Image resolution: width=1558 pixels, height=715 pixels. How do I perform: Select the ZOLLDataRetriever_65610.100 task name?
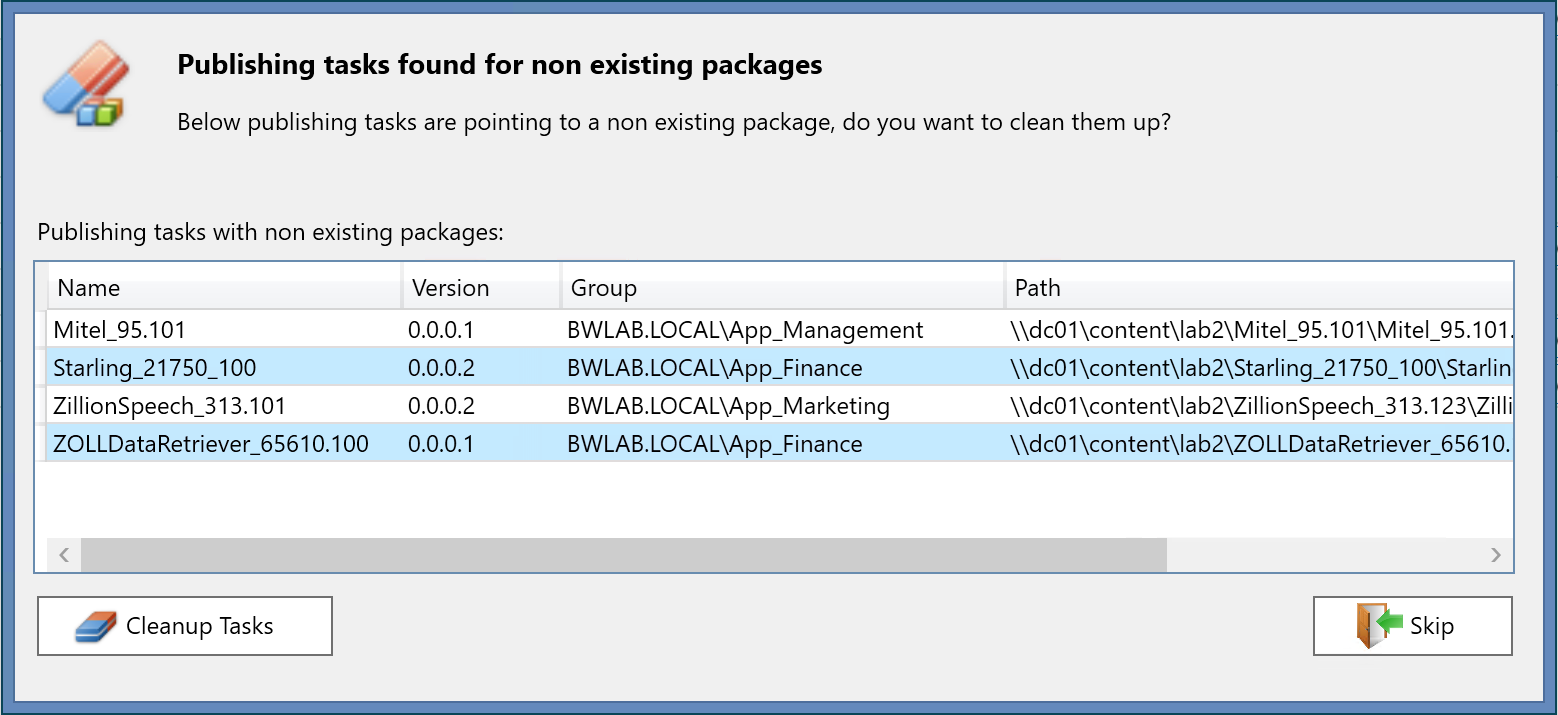pyautogui.click(x=211, y=444)
